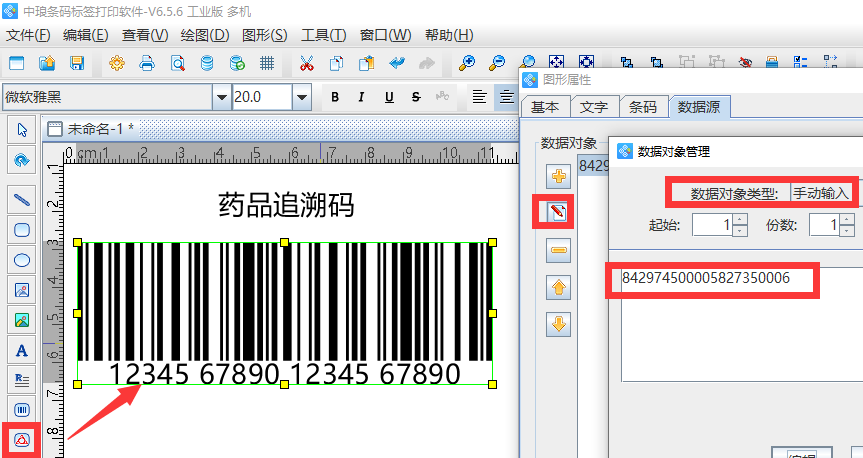
Task: Click the zoom in magnifier
Action: (467, 63)
